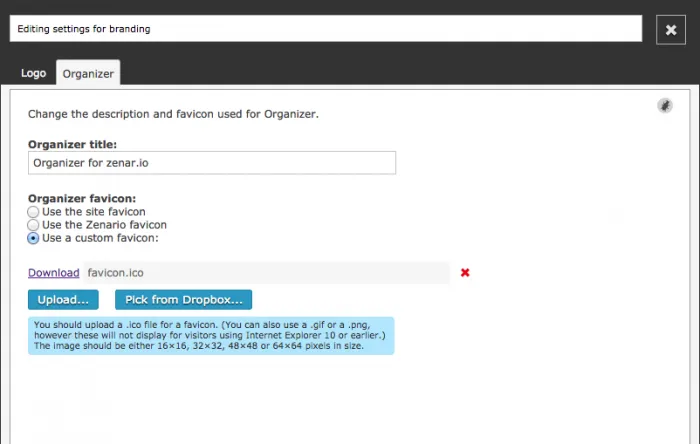The image size is (700, 444).
Task: Click the Pick from Dropbox... button
Action: point(183,300)
